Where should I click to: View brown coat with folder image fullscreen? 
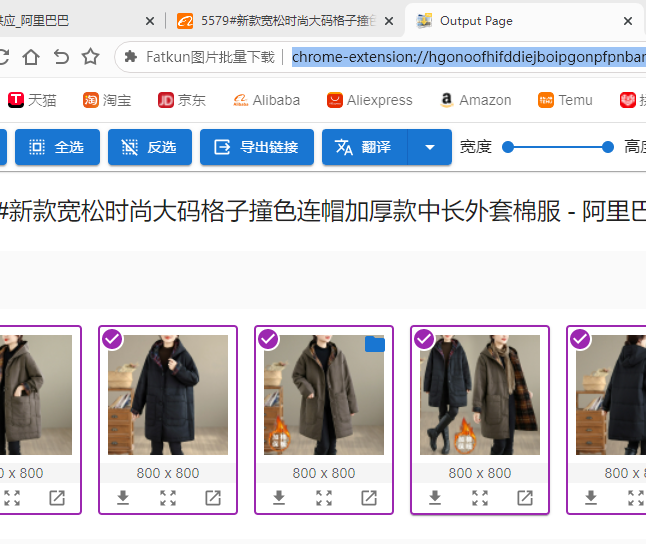coord(324,498)
